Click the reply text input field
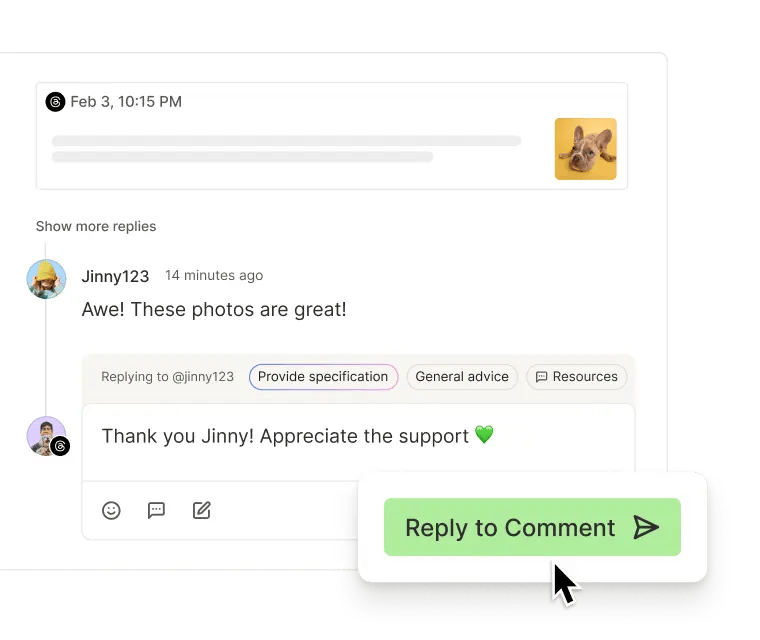 click(x=358, y=442)
